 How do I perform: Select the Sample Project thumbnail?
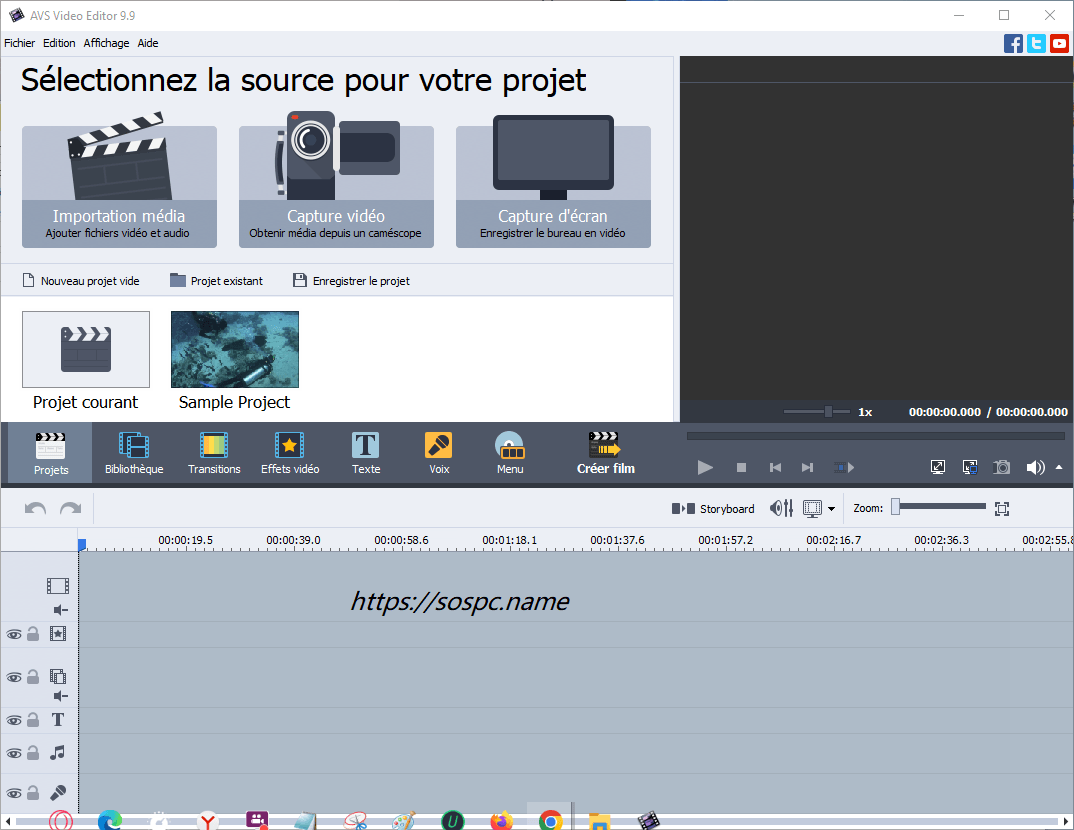point(235,349)
